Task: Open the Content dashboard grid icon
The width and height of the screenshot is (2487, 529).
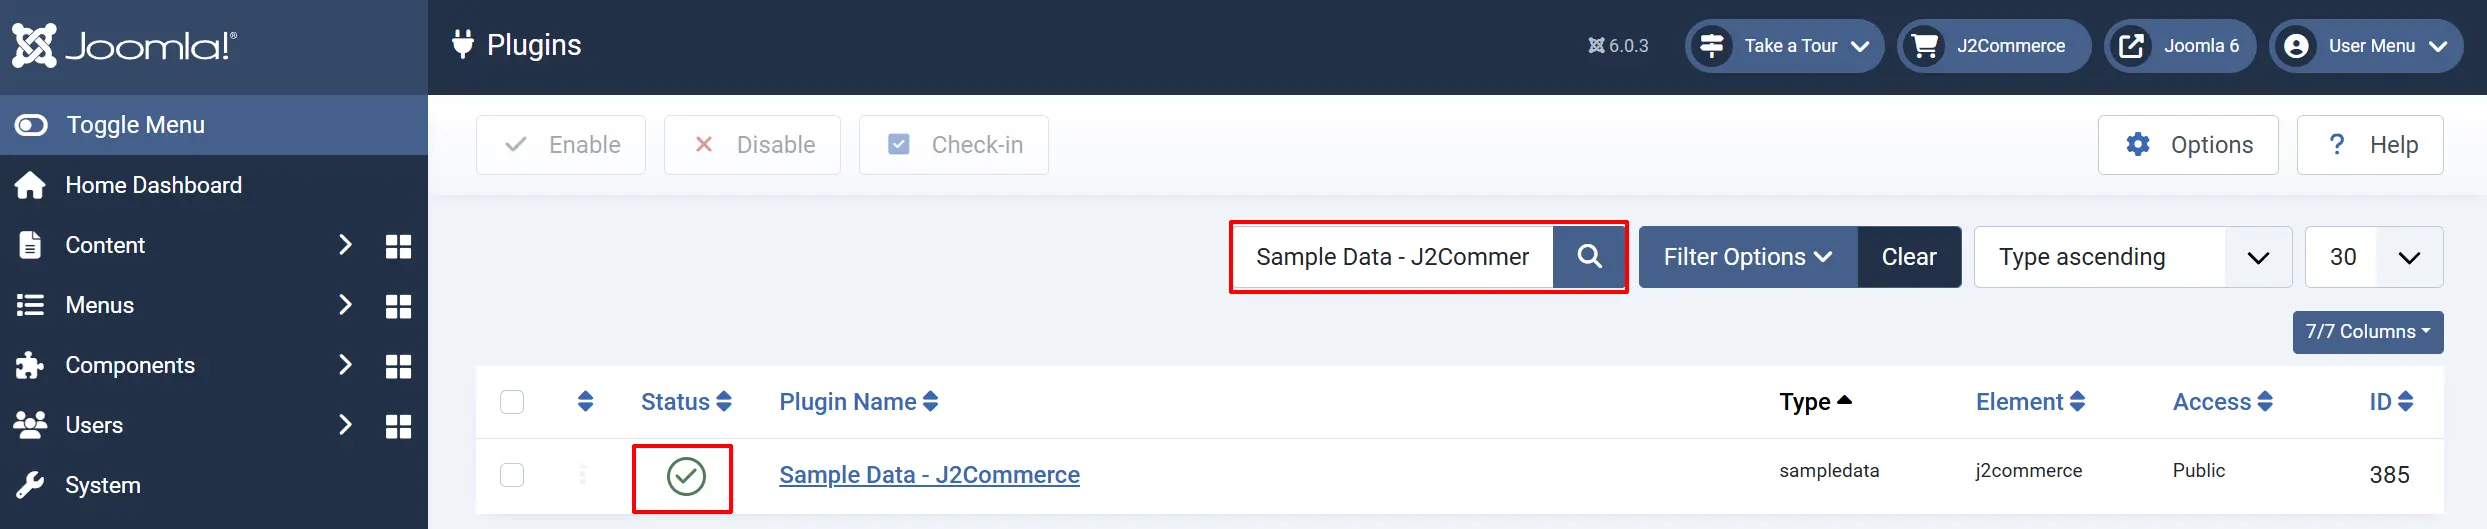Action: (398, 246)
